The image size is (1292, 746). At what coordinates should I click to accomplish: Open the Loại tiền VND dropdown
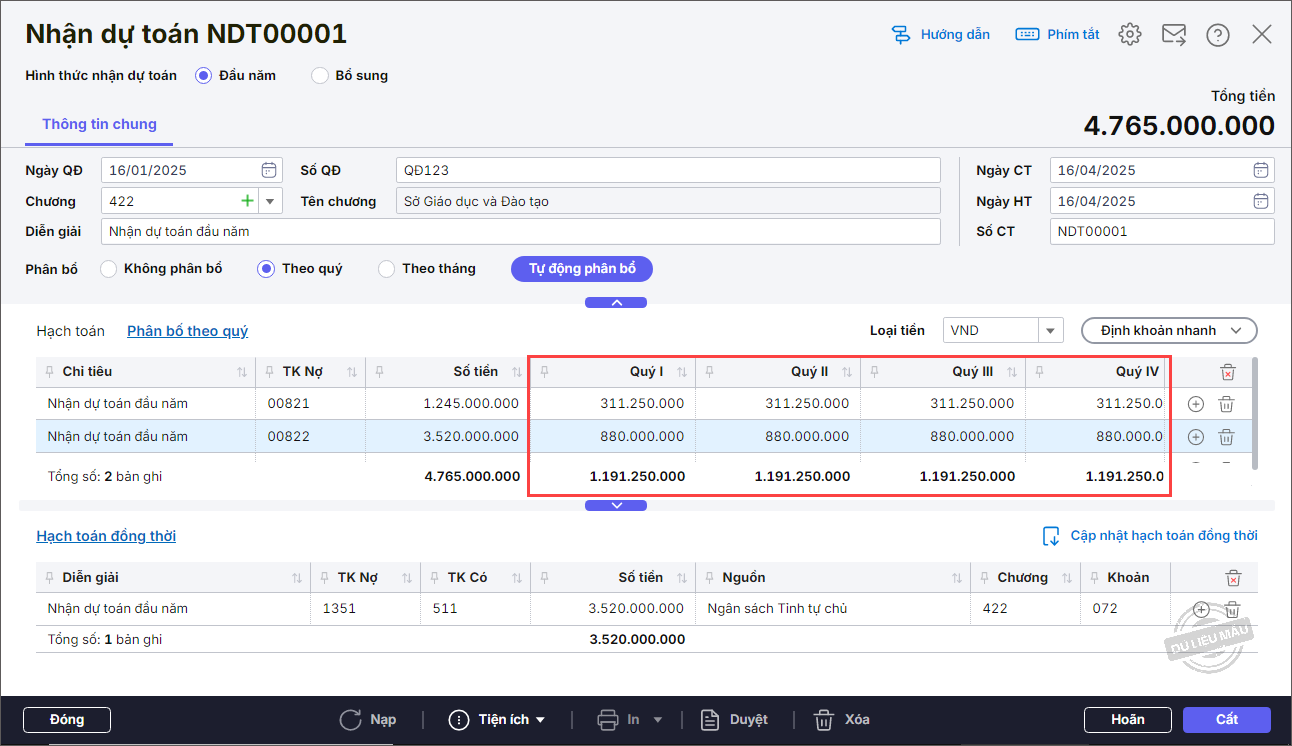[1050, 330]
